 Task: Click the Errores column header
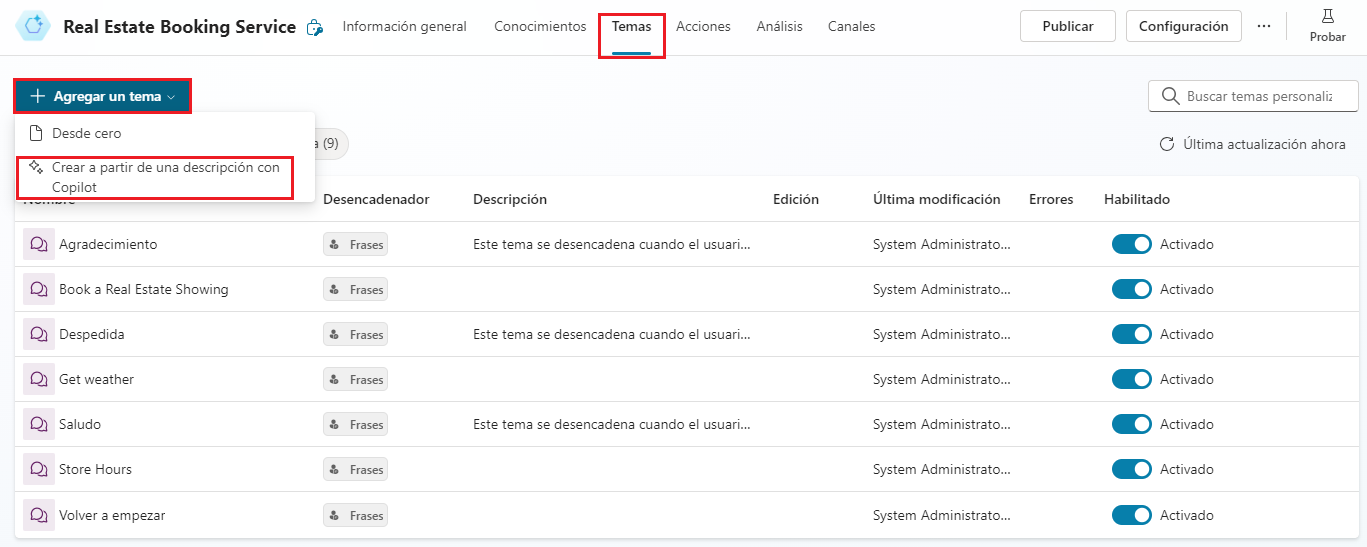(x=1051, y=199)
